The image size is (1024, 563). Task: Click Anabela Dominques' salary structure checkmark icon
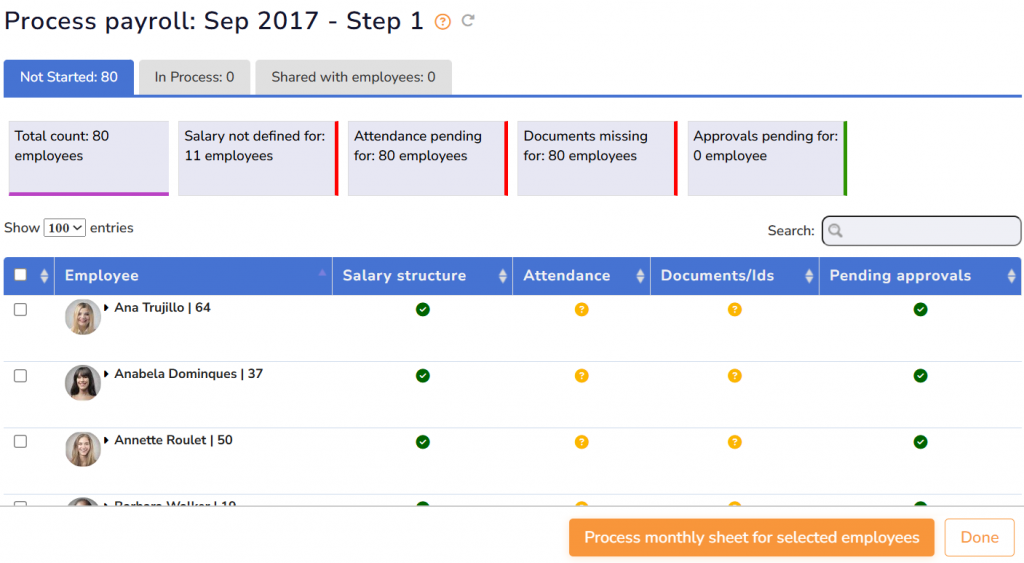(422, 376)
